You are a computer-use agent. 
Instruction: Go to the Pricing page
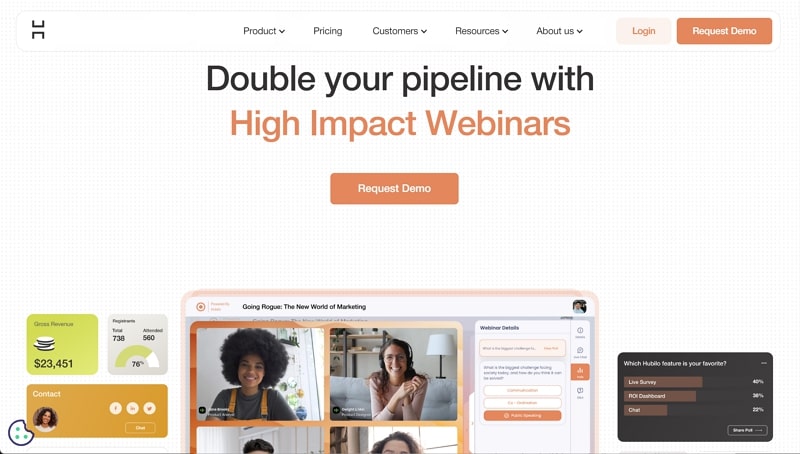click(x=328, y=31)
